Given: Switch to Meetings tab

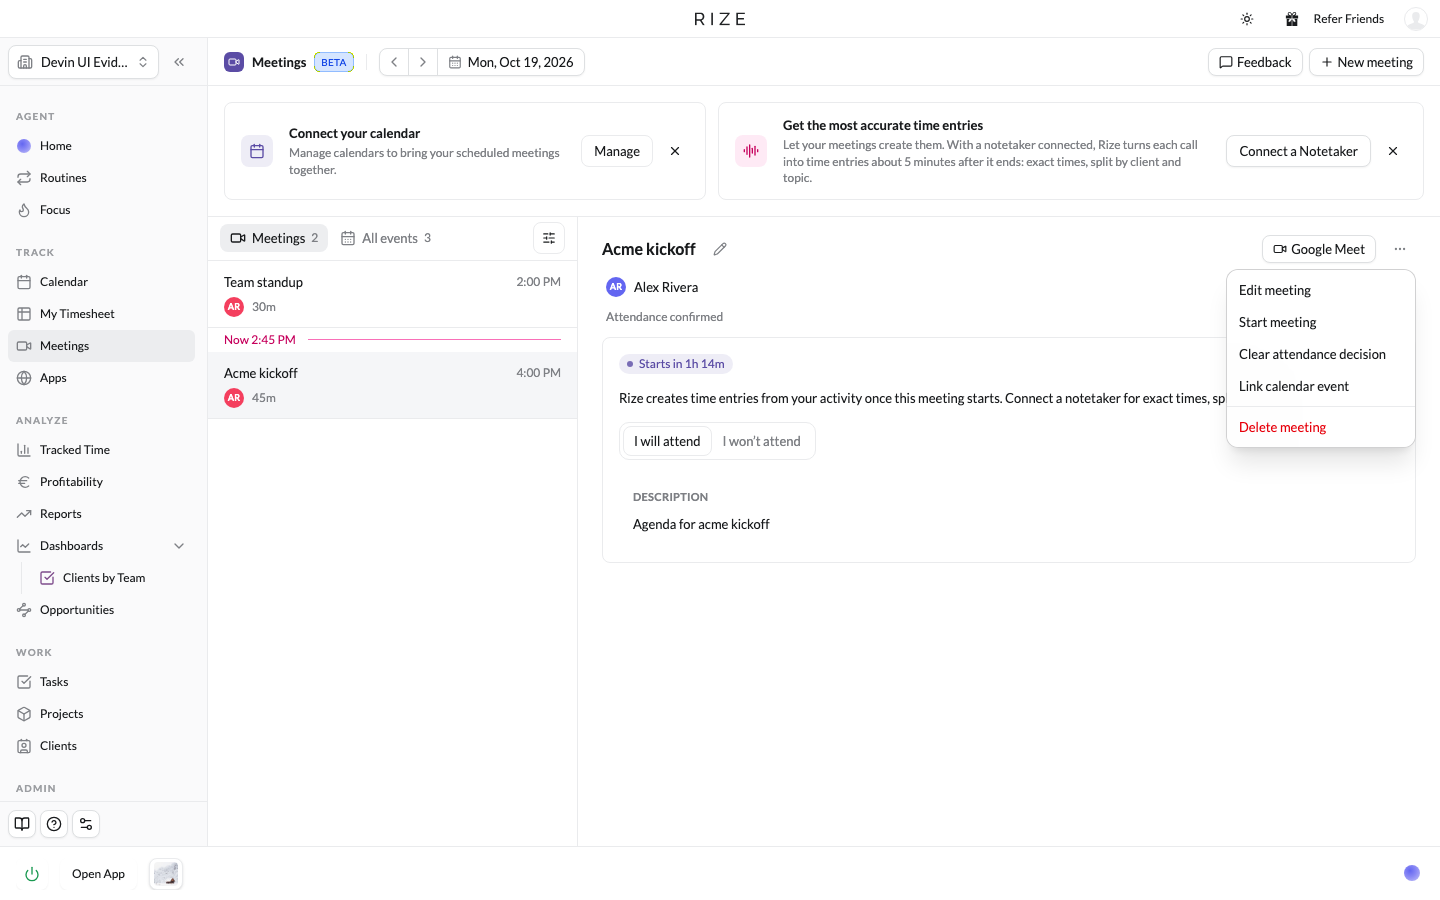Looking at the screenshot, I should pyautogui.click(x=274, y=238).
